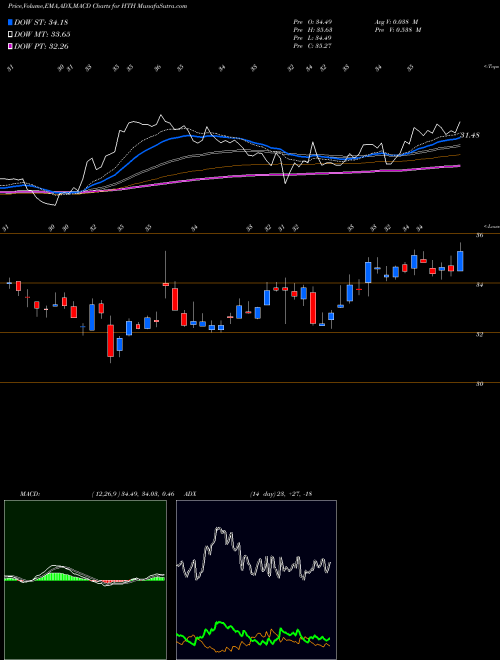This screenshot has width=500, height=660.
Task: Click the dark blue ADX chart panel
Action: 256,580
